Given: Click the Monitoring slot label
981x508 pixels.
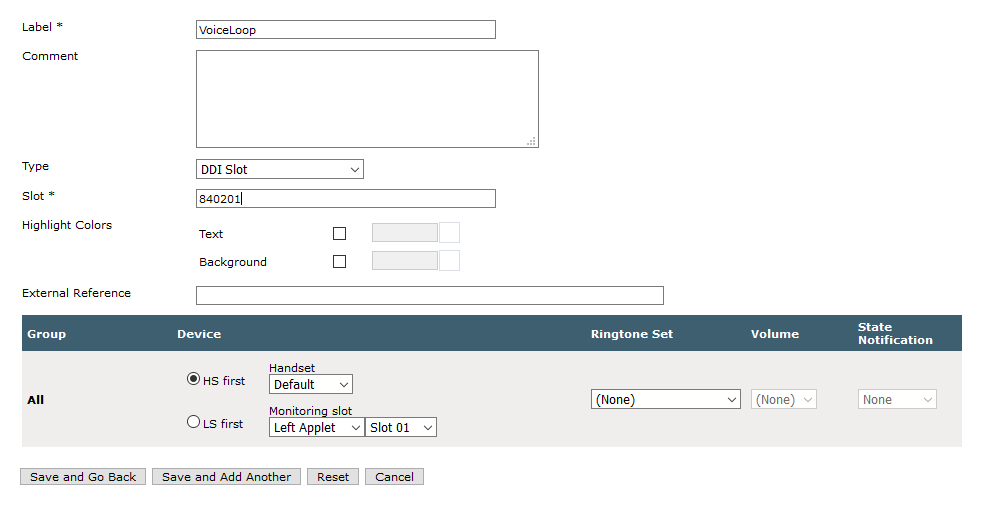Looking at the screenshot, I should click(310, 411).
